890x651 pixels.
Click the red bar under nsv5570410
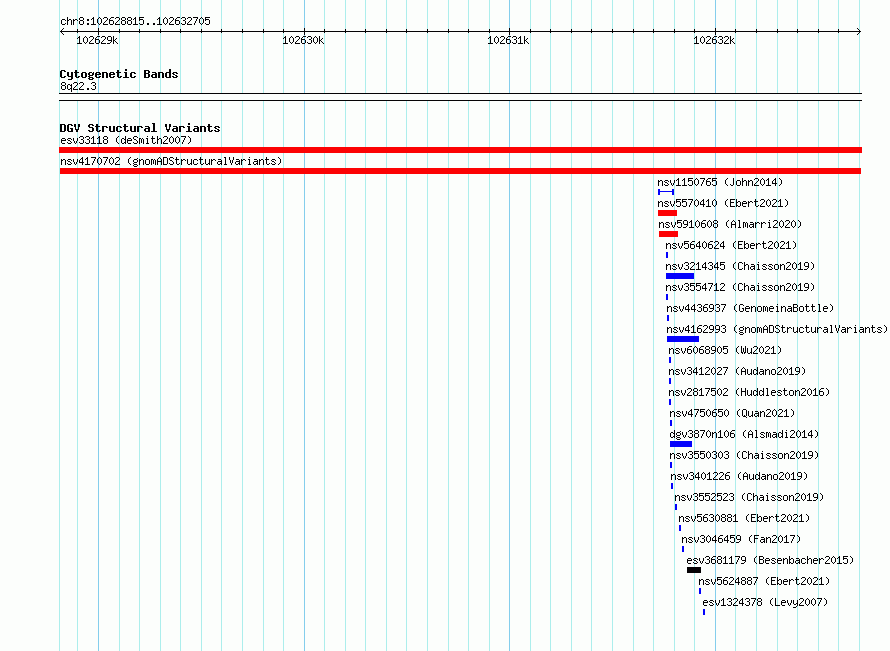(668, 213)
